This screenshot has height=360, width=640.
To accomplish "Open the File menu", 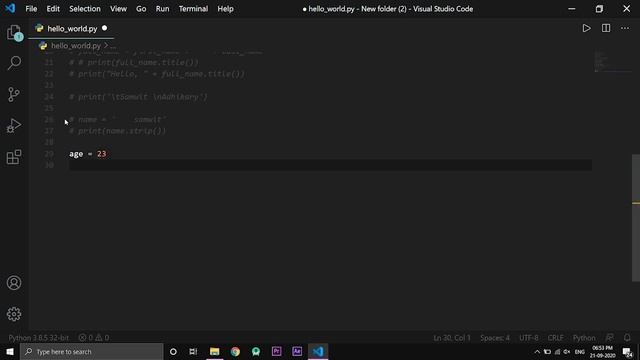I will pyautogui.click(x=31, y=9).
